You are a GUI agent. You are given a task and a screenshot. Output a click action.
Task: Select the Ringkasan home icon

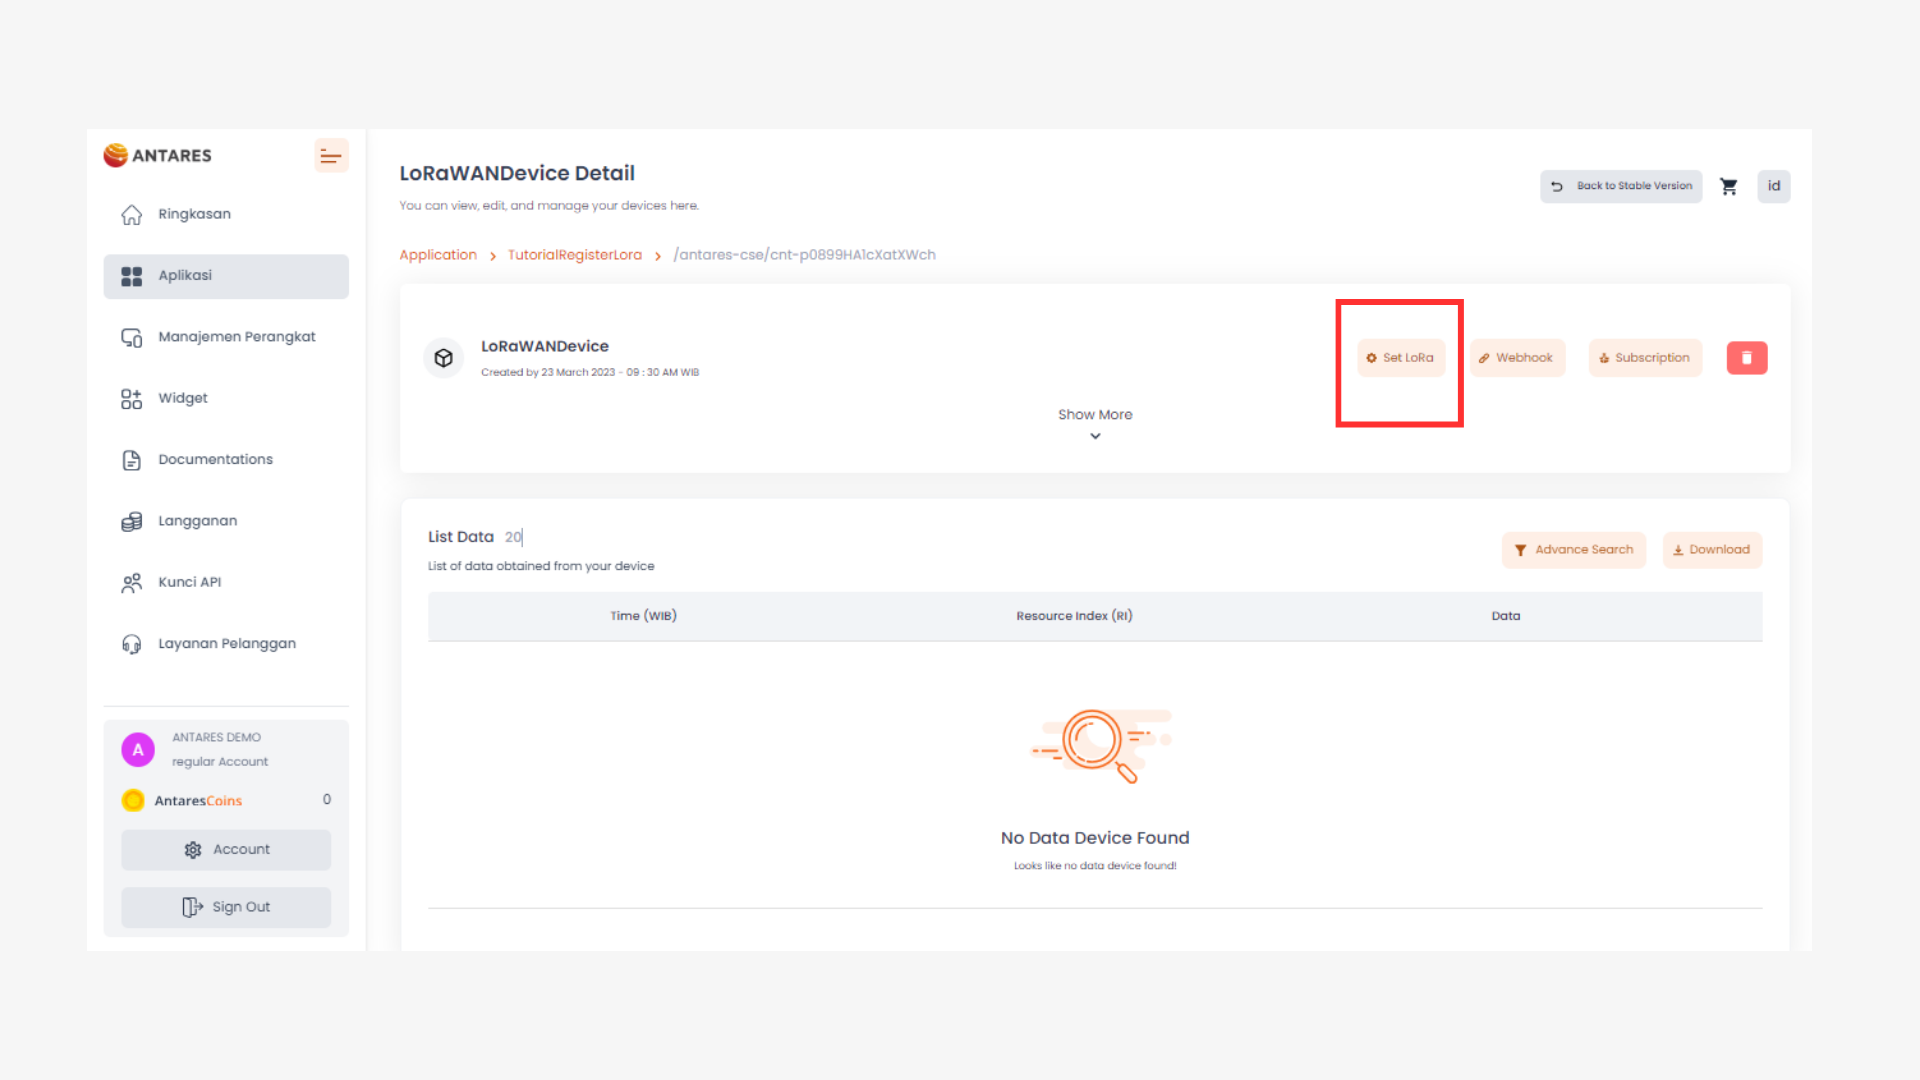[x=131, y=214]
